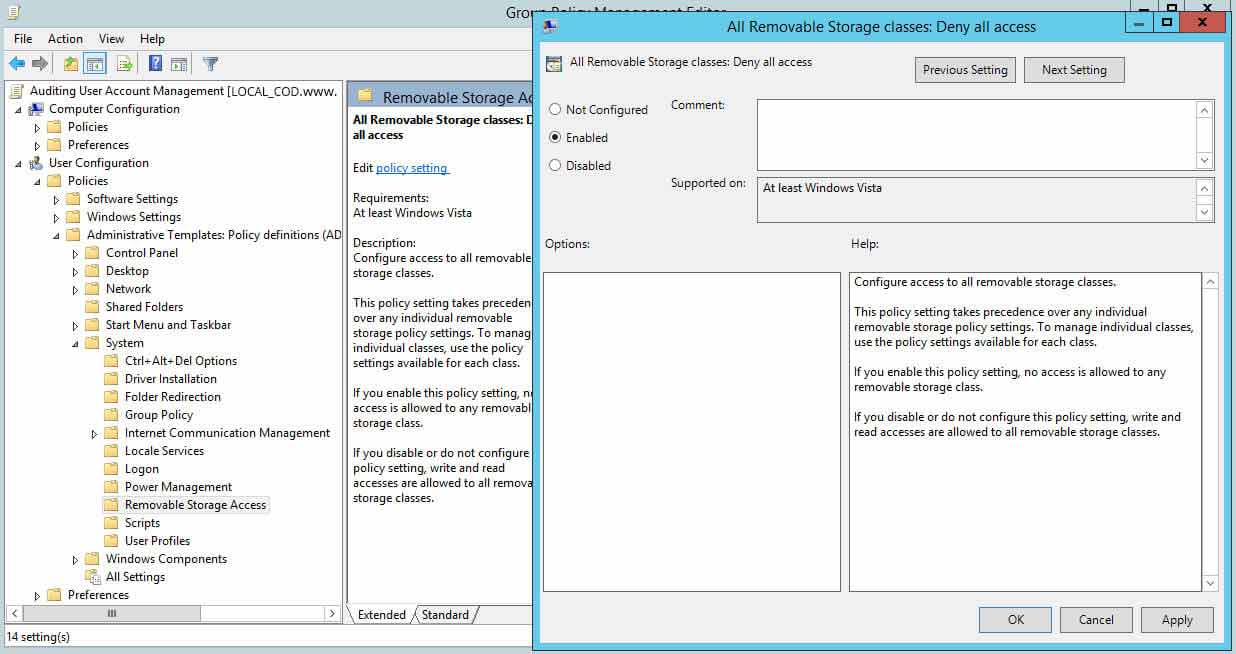The image size is (1236, 654).
Task: Switch to the Standard tab
Action: pyautogui.click(x=445, y=615)
